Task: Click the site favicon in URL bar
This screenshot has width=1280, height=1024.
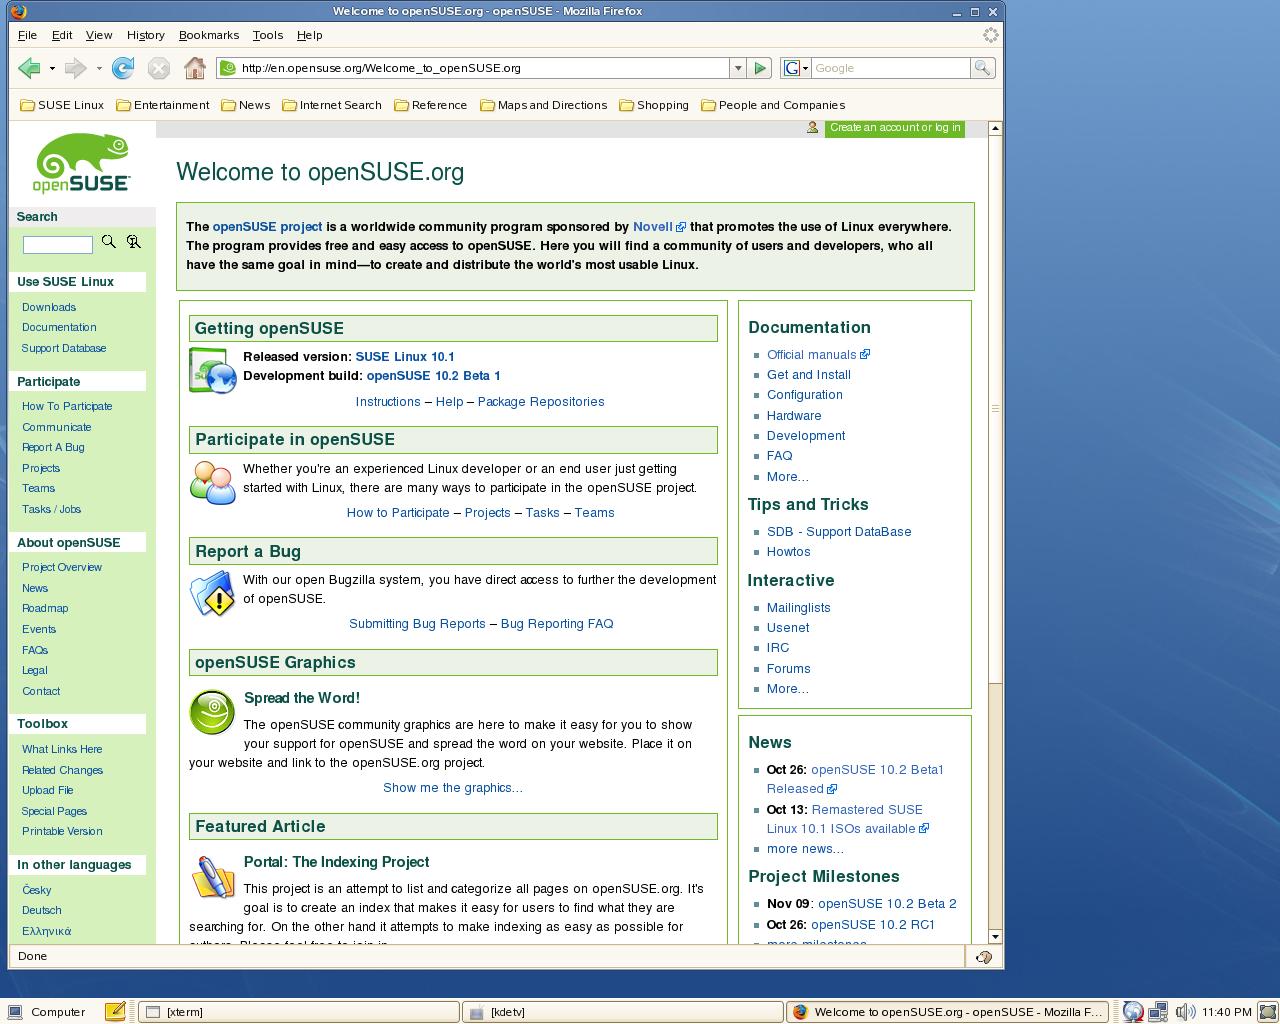Action: (x=228, y=68)
